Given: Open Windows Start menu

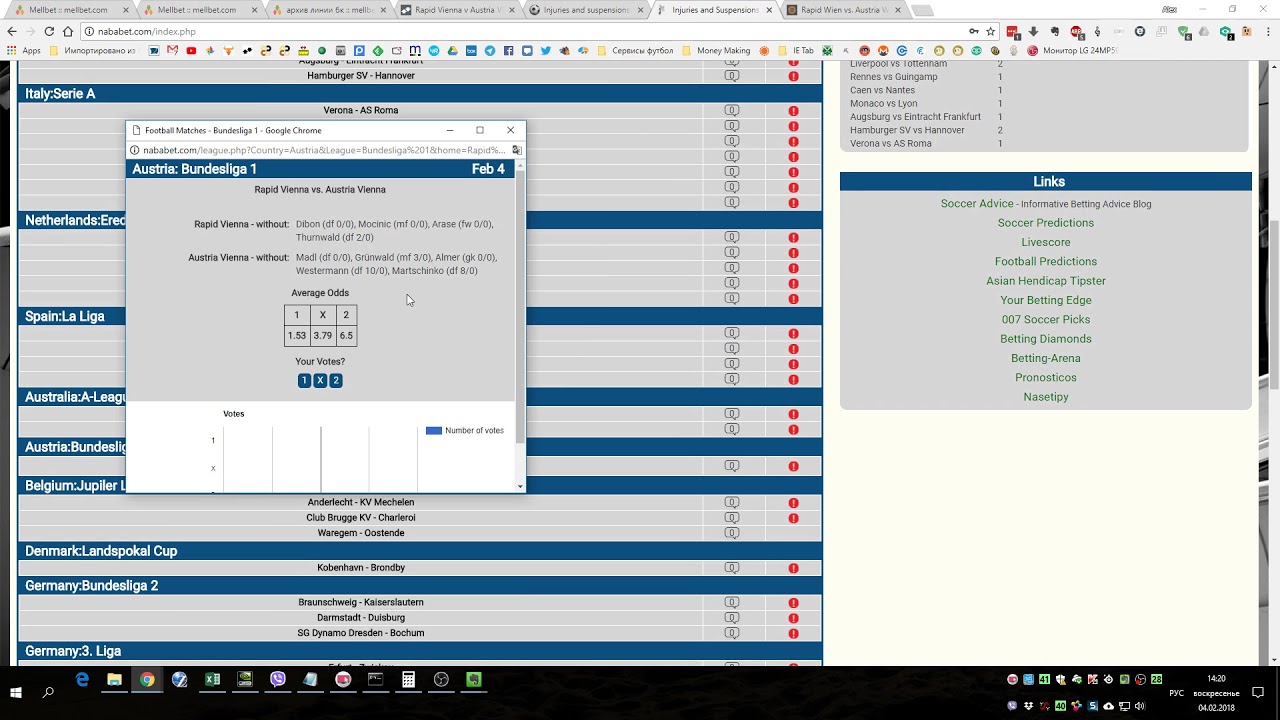Looking at the screenshot, I should 16,691.
